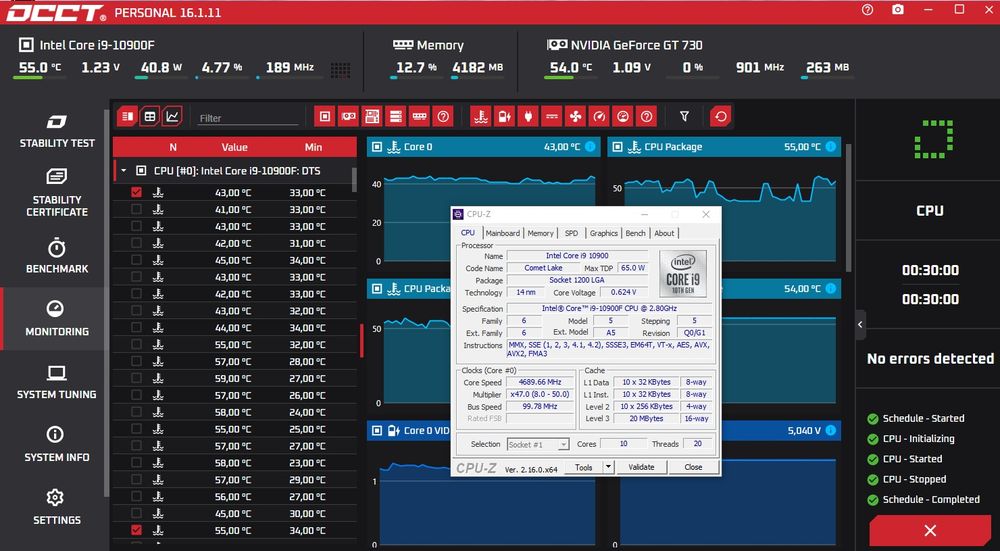Image resolution: width=1000 pixels, height=551 pixels.
Task: Collapse the CPU [#0] Intel Core i9-10900F group
Action: (x=124, y=171)
